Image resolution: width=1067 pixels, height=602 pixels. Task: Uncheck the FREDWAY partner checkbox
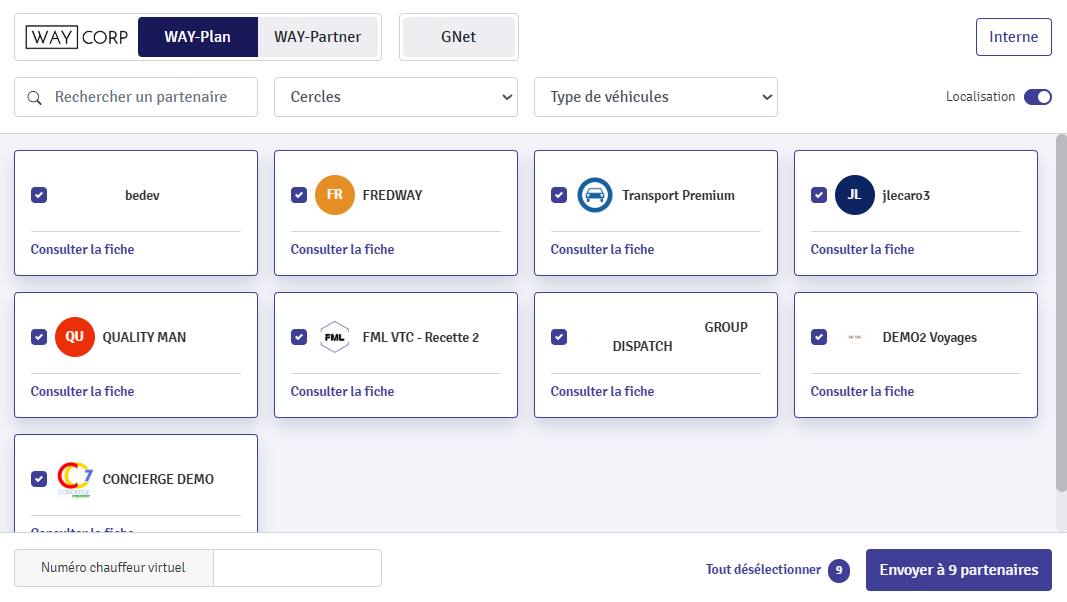click(x=299, y=195)
